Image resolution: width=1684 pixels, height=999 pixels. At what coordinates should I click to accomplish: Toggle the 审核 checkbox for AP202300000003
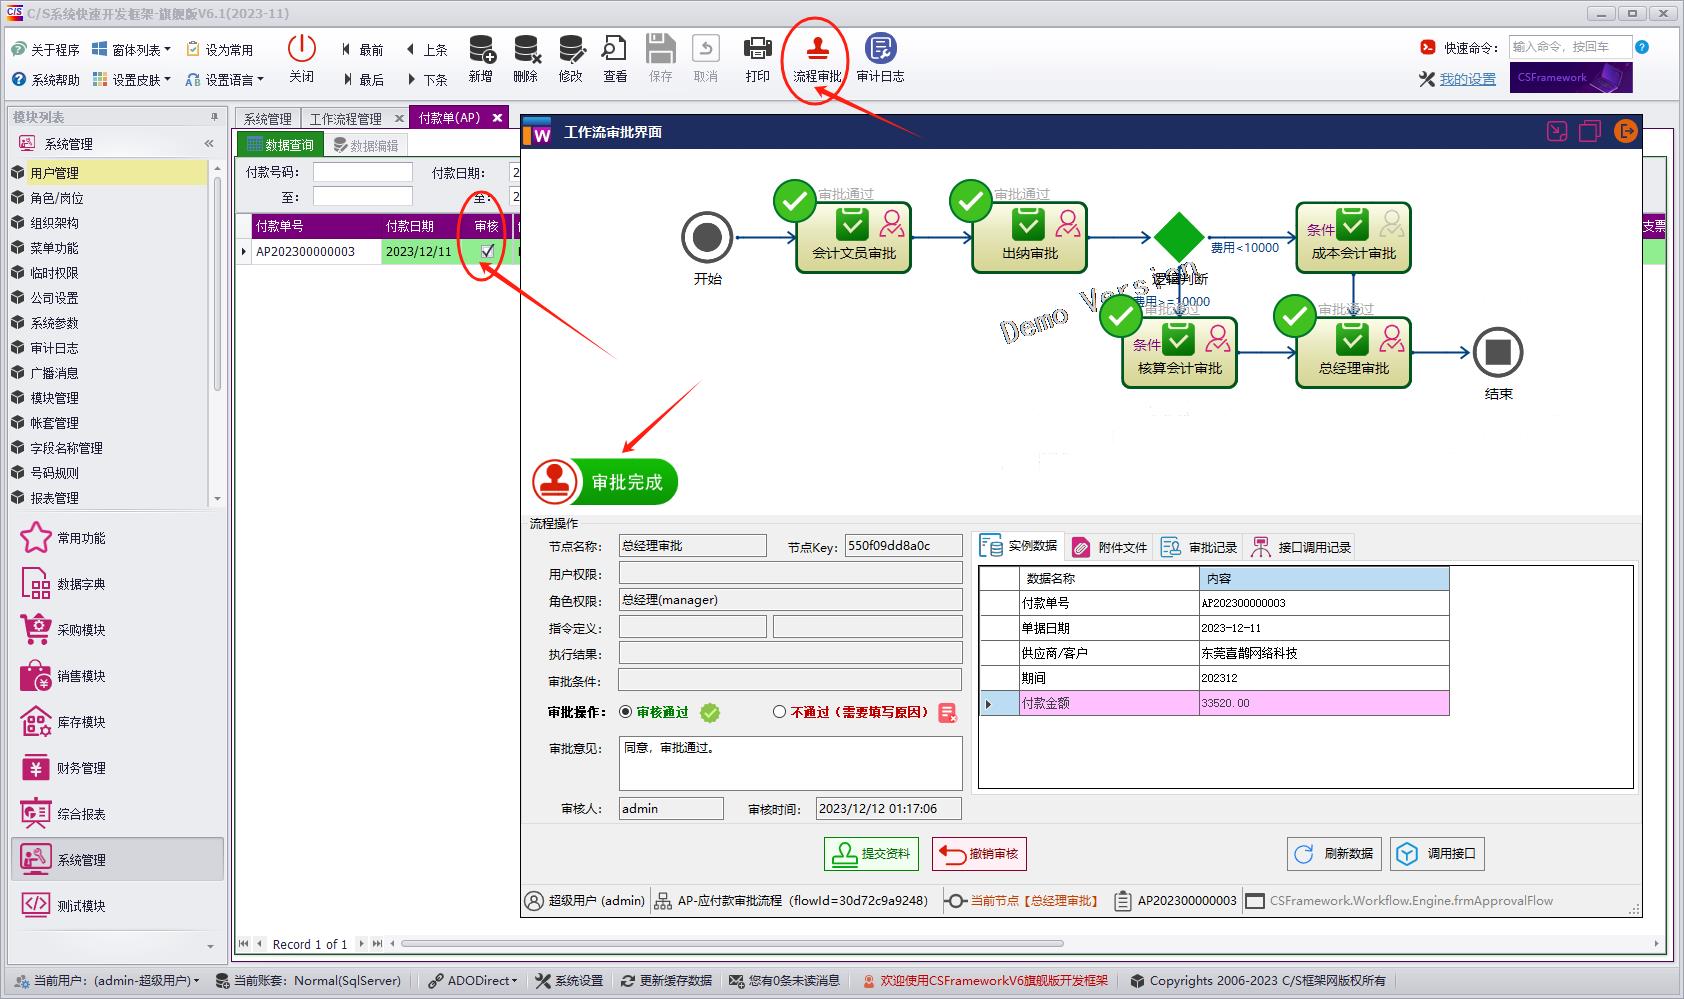point(487,251)
